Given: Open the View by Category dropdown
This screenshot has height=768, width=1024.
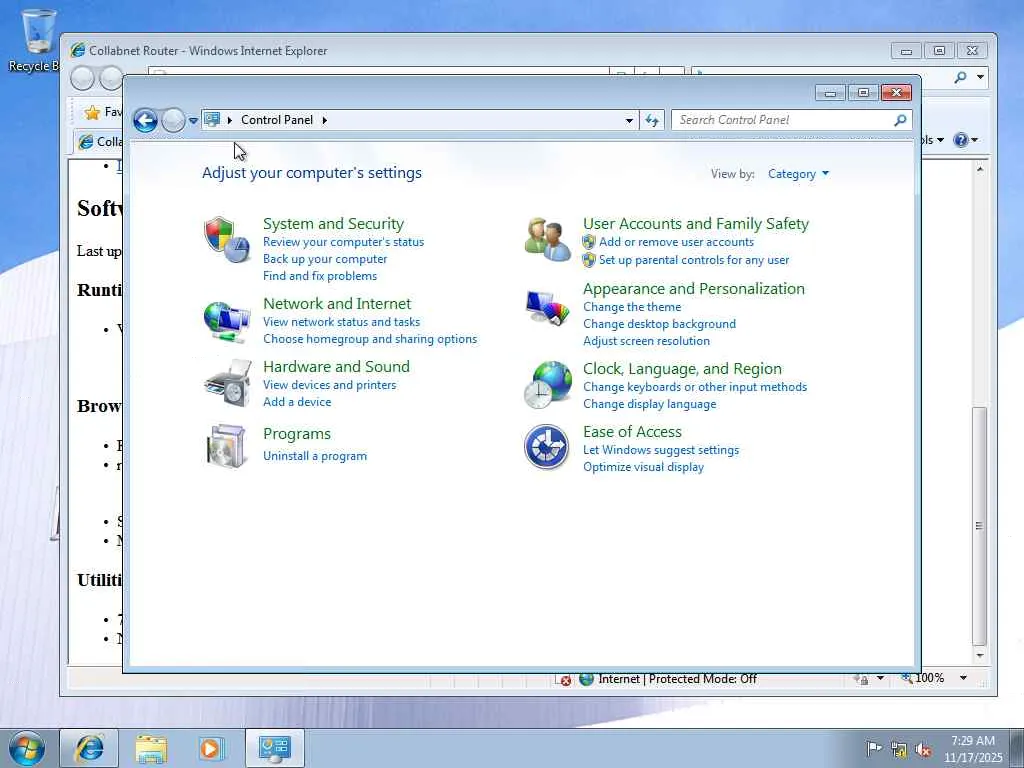Looking at the screenshot, I should [x=798, y=174].
